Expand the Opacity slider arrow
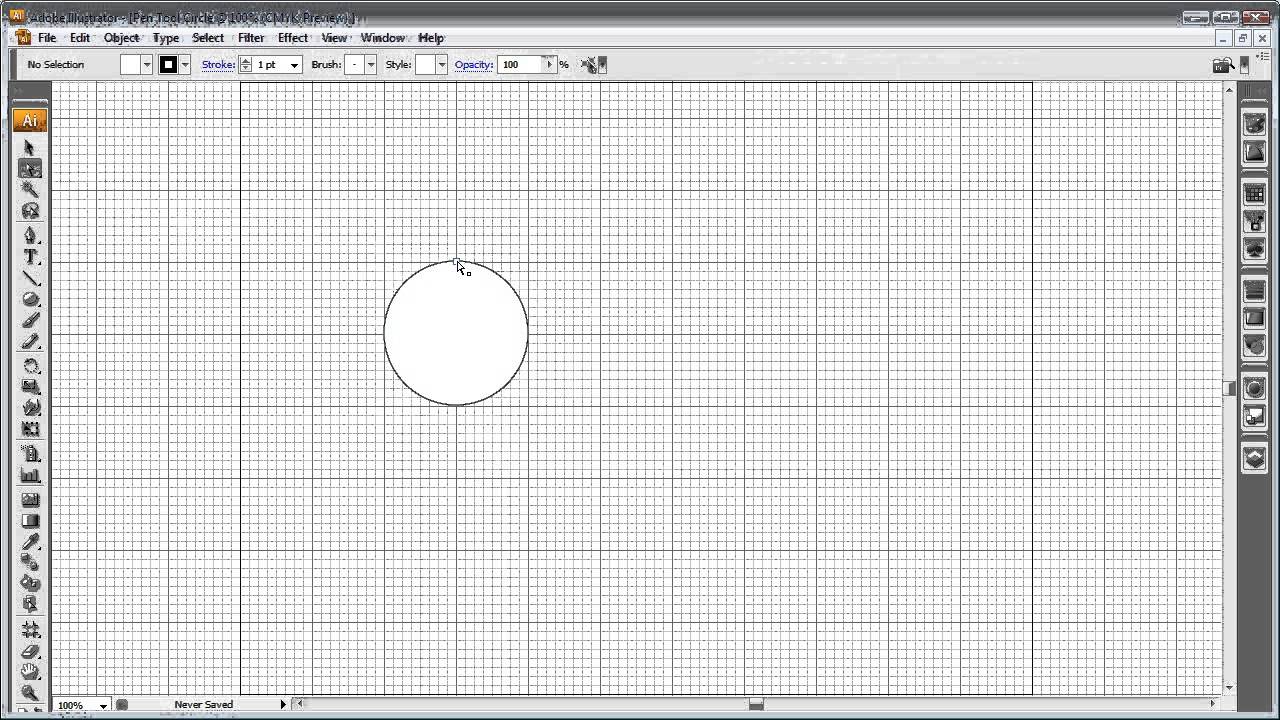This screenshot has width=1280, height=720. (549, 65)
